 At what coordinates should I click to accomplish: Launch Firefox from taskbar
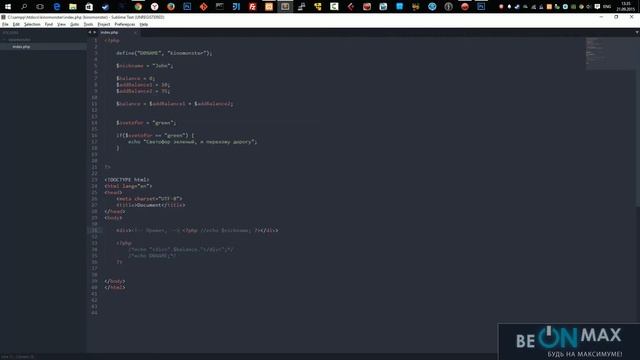171,7
